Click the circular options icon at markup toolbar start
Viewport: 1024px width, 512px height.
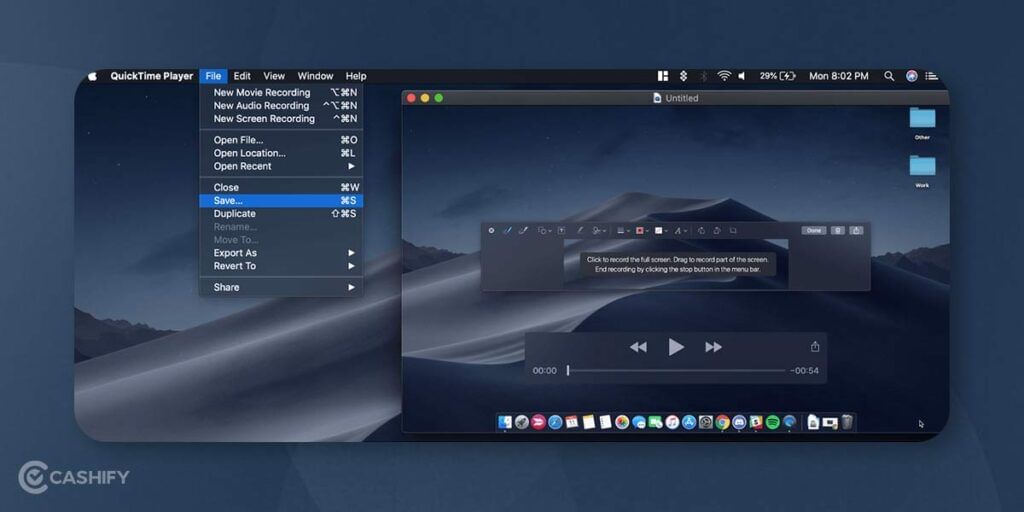[x=491, y=231]
